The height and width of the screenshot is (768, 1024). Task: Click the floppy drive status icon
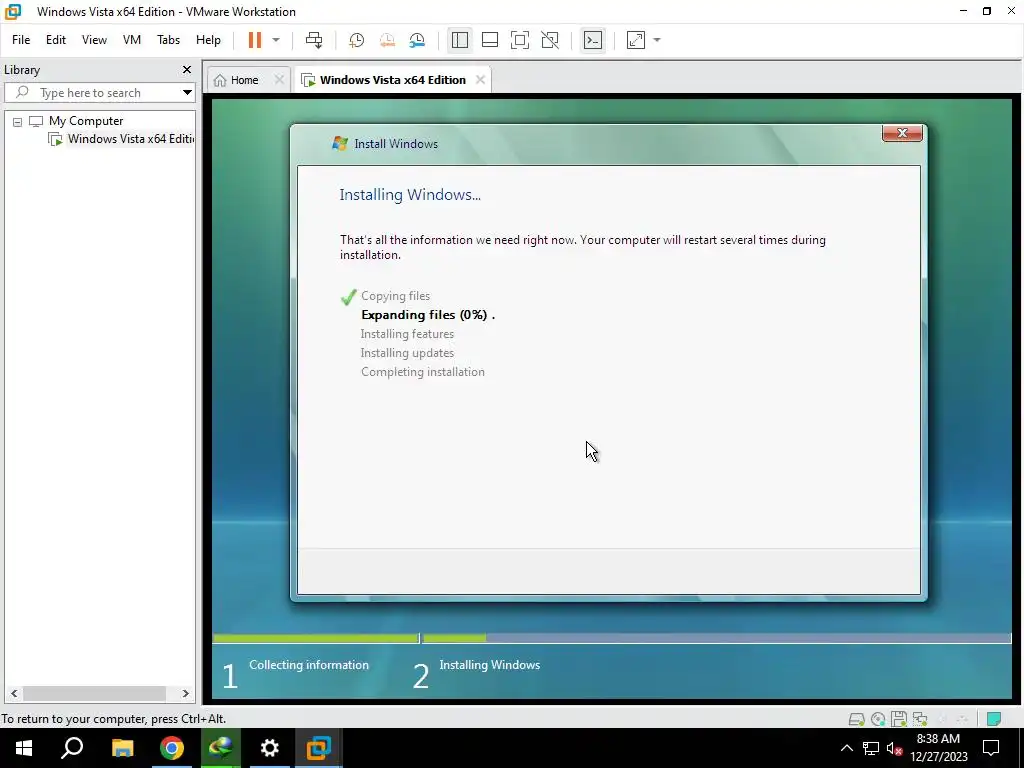[899, 719]
